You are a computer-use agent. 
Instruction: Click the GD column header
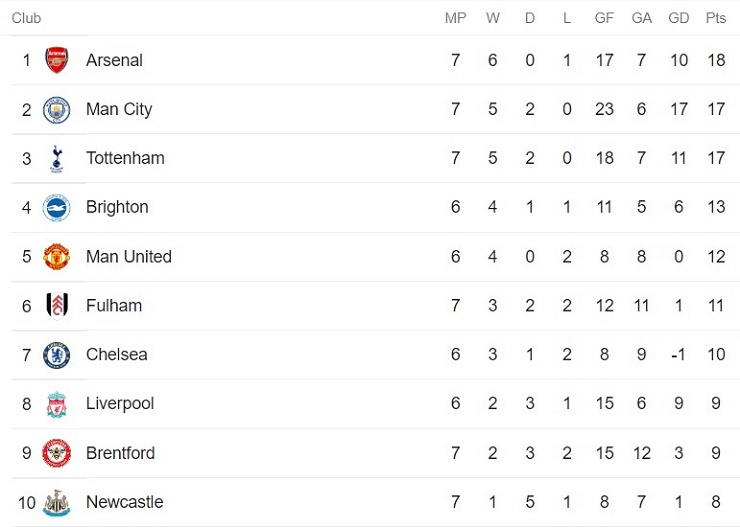[x=679, y=18]
